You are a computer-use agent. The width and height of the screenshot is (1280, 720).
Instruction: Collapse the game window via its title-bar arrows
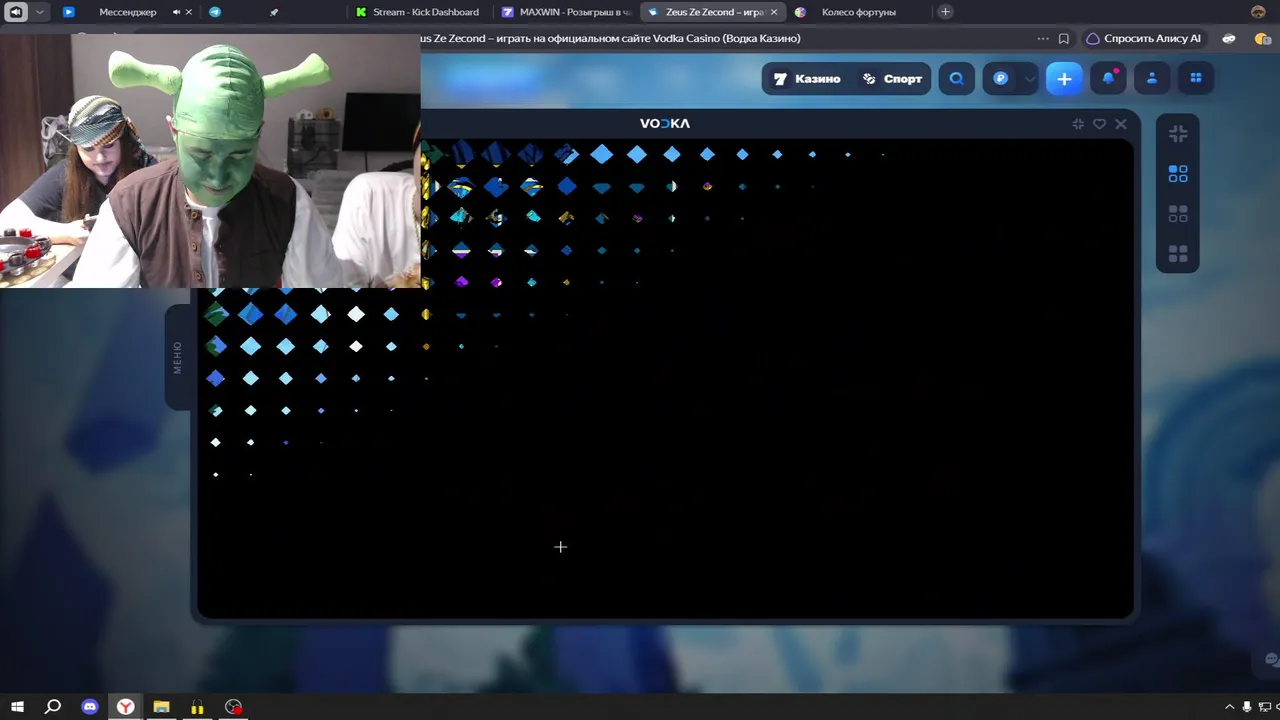click(1078, 124)
